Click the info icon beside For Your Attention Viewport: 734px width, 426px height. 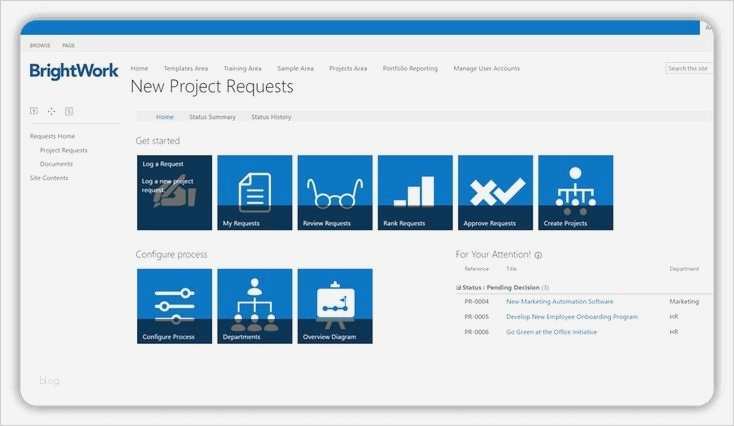pos(538,255)
